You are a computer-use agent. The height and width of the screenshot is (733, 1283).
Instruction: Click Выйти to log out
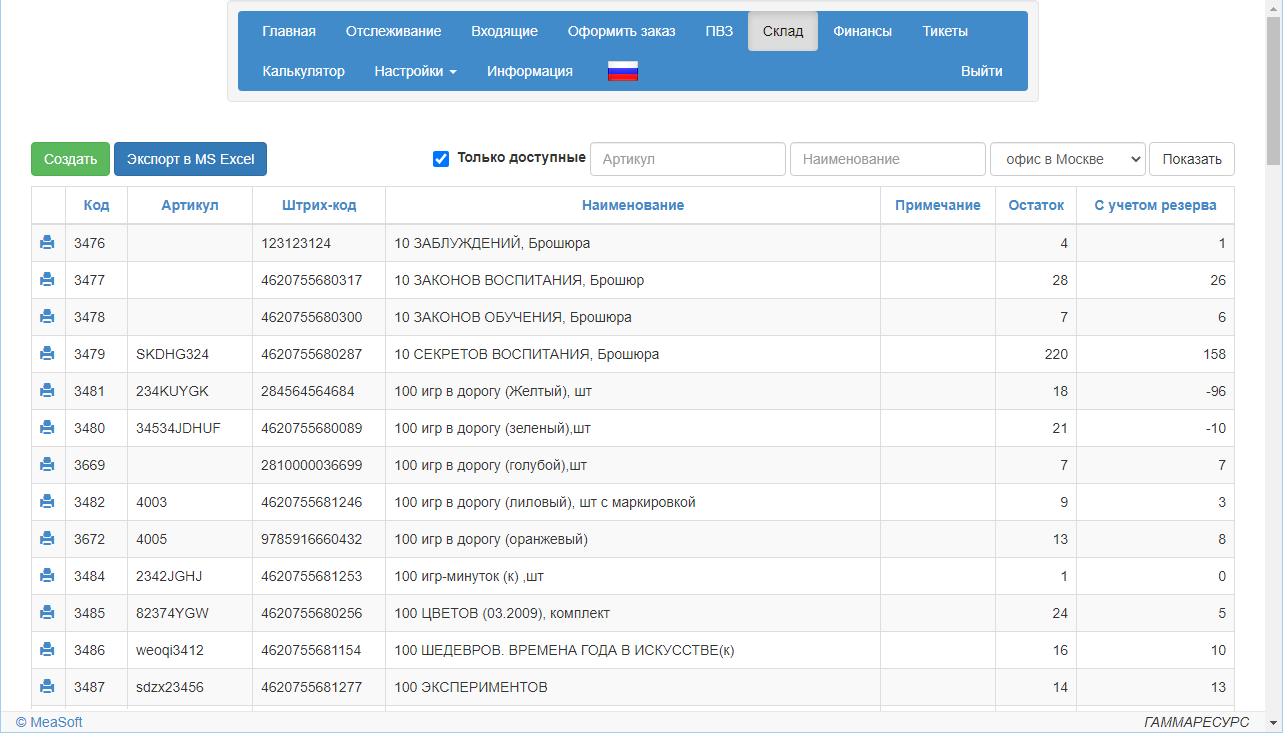pos(982,71)
